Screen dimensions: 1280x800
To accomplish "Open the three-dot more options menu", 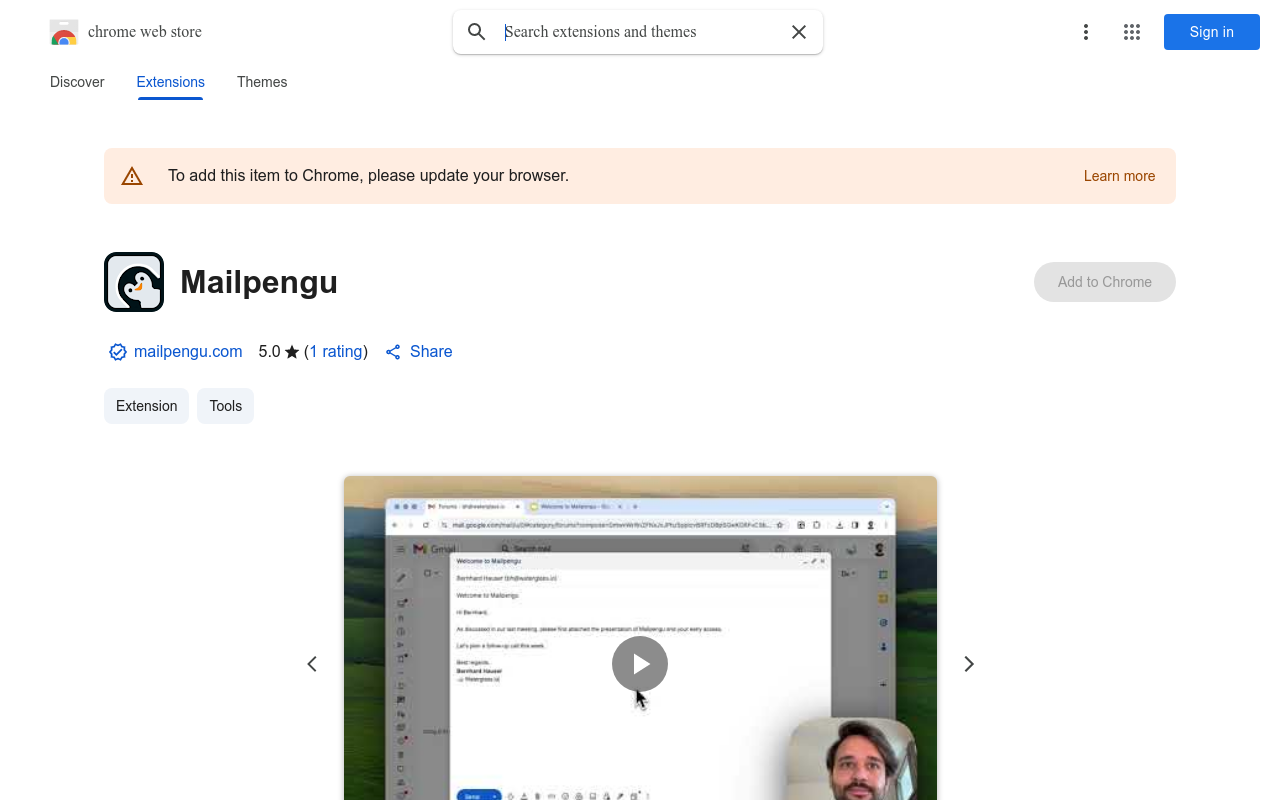I will pos(1086,32).
